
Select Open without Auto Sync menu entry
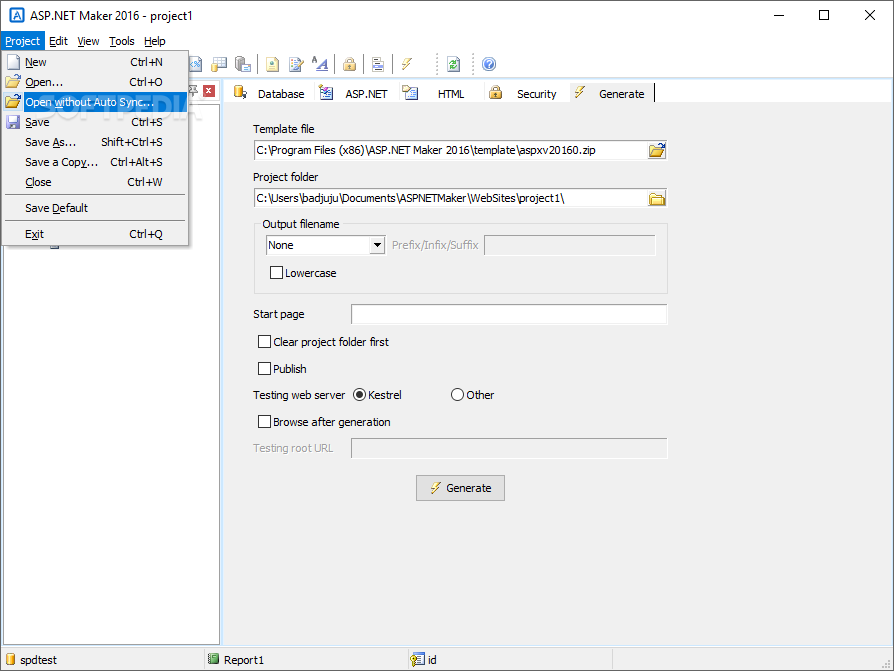coord(95,102)
